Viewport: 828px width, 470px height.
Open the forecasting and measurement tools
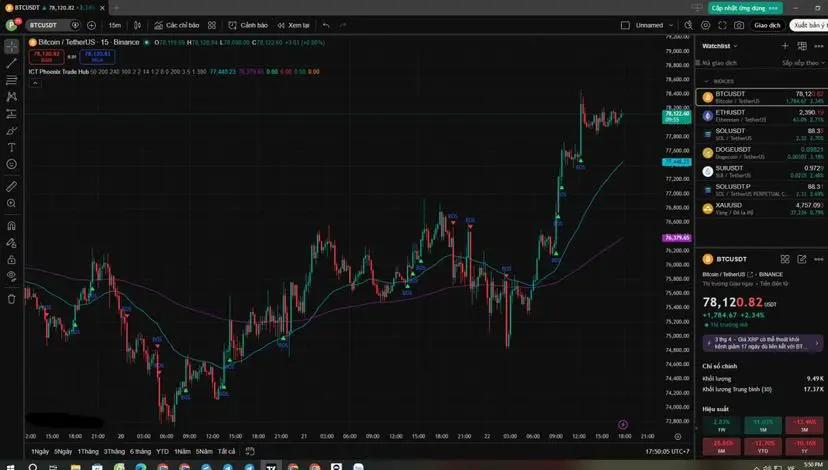(x=12, y=114)
